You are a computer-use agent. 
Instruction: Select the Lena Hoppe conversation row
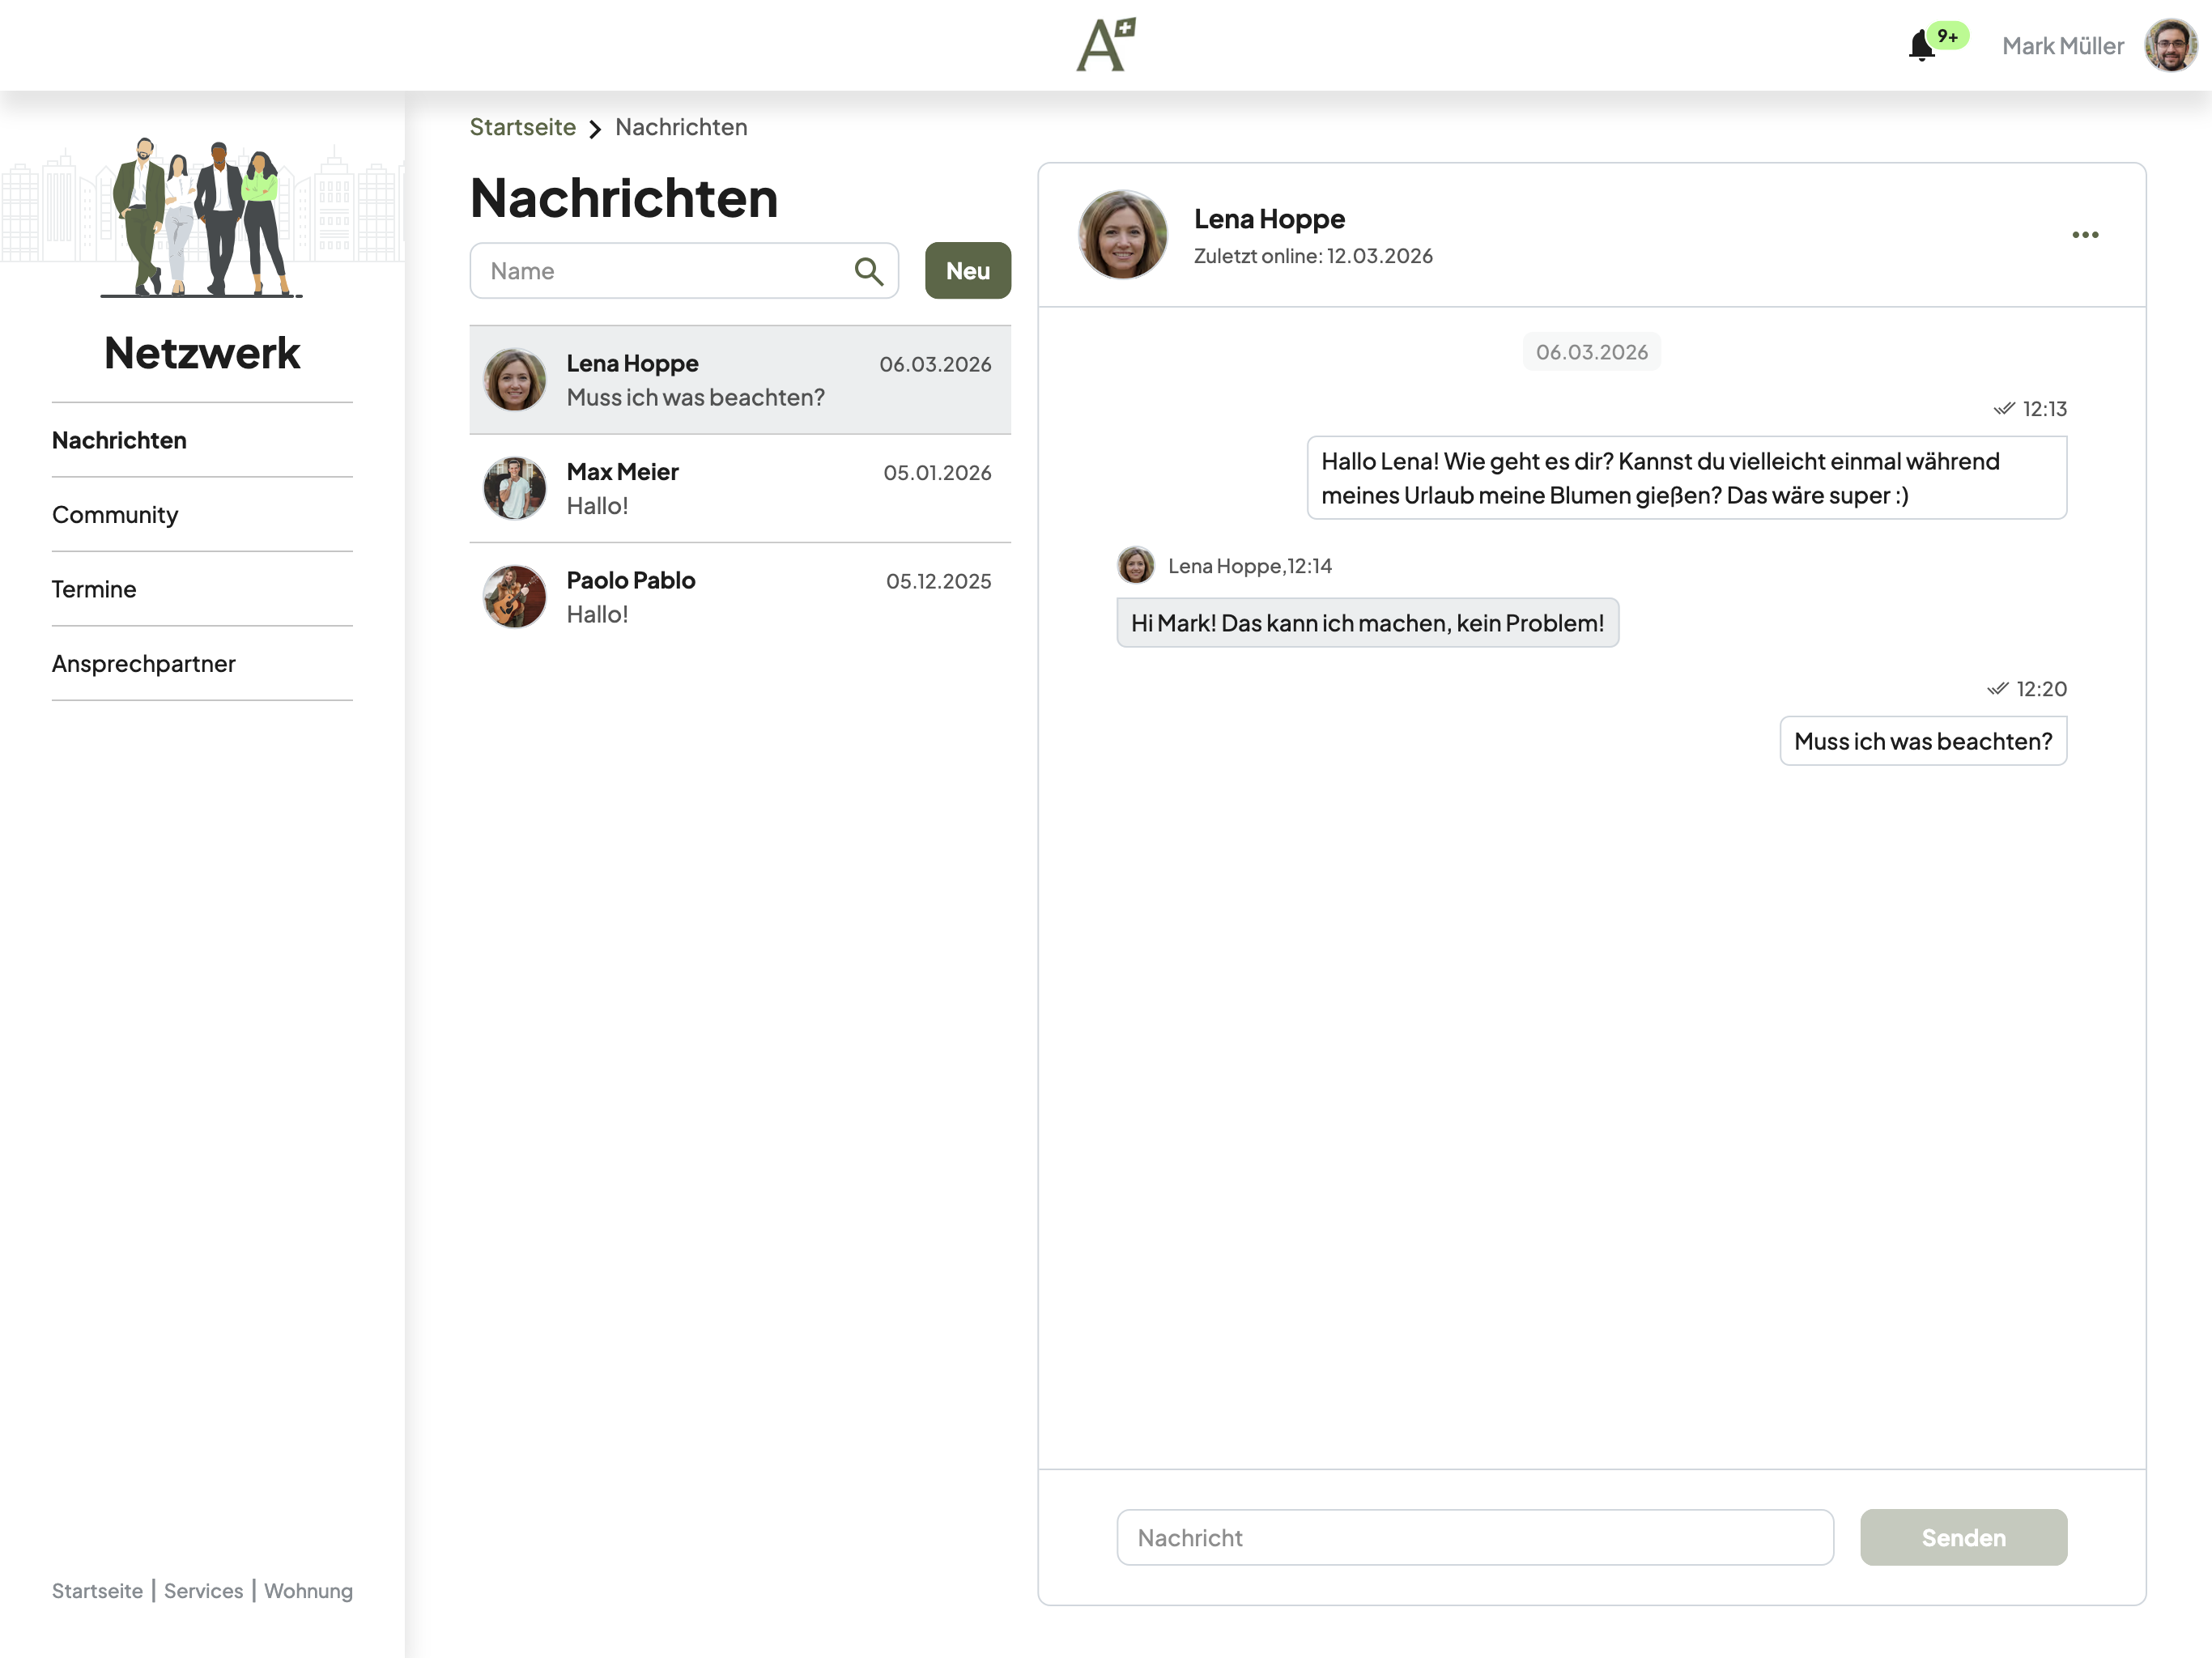[740, 380]
